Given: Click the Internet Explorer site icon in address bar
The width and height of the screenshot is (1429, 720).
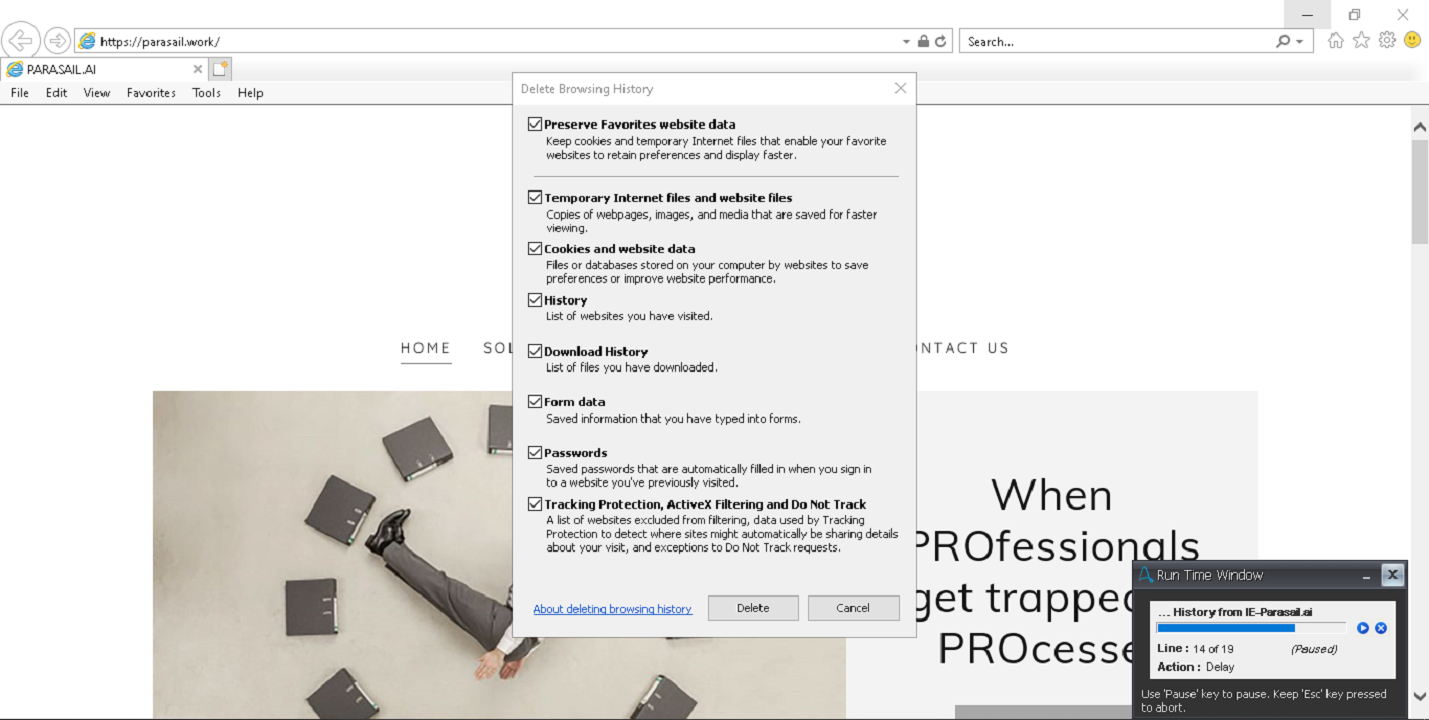Looking at the screenshot, I should 87,41.
